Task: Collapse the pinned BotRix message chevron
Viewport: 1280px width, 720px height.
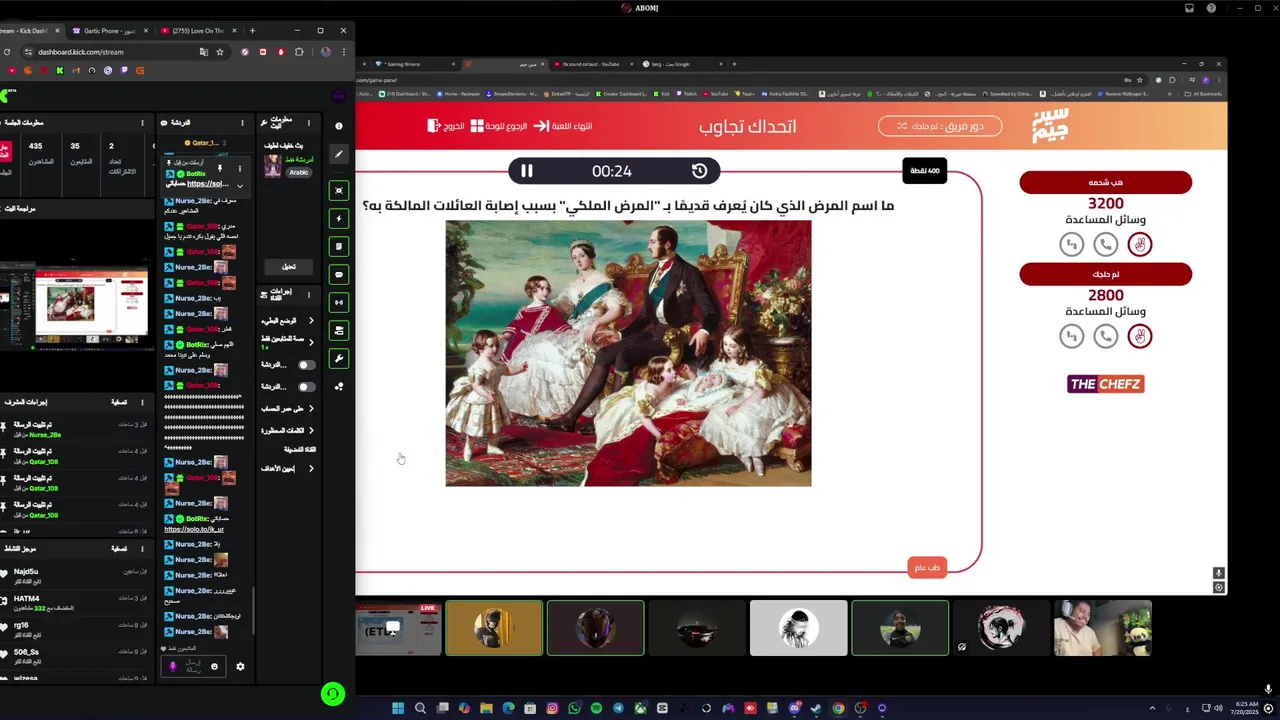Action: (x=239, y=185)
